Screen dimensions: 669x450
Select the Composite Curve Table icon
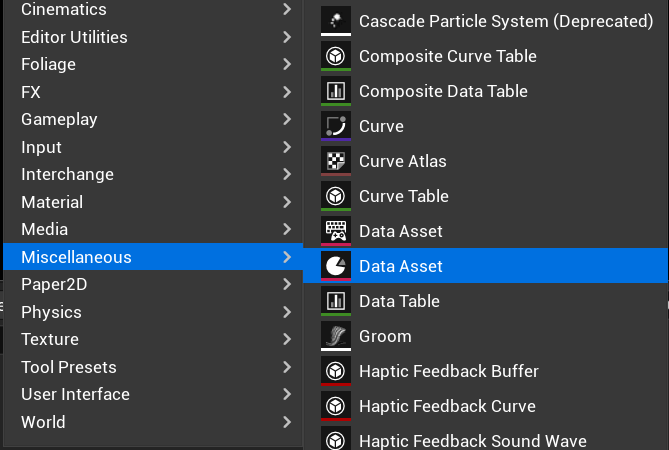point(336,56)
